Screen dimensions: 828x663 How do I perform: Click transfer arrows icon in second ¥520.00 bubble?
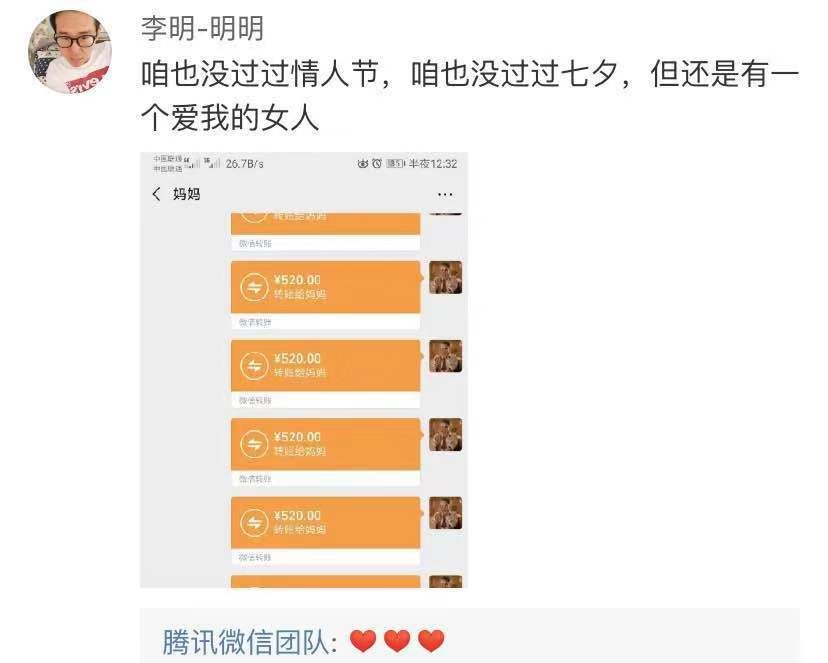point(254,366)
